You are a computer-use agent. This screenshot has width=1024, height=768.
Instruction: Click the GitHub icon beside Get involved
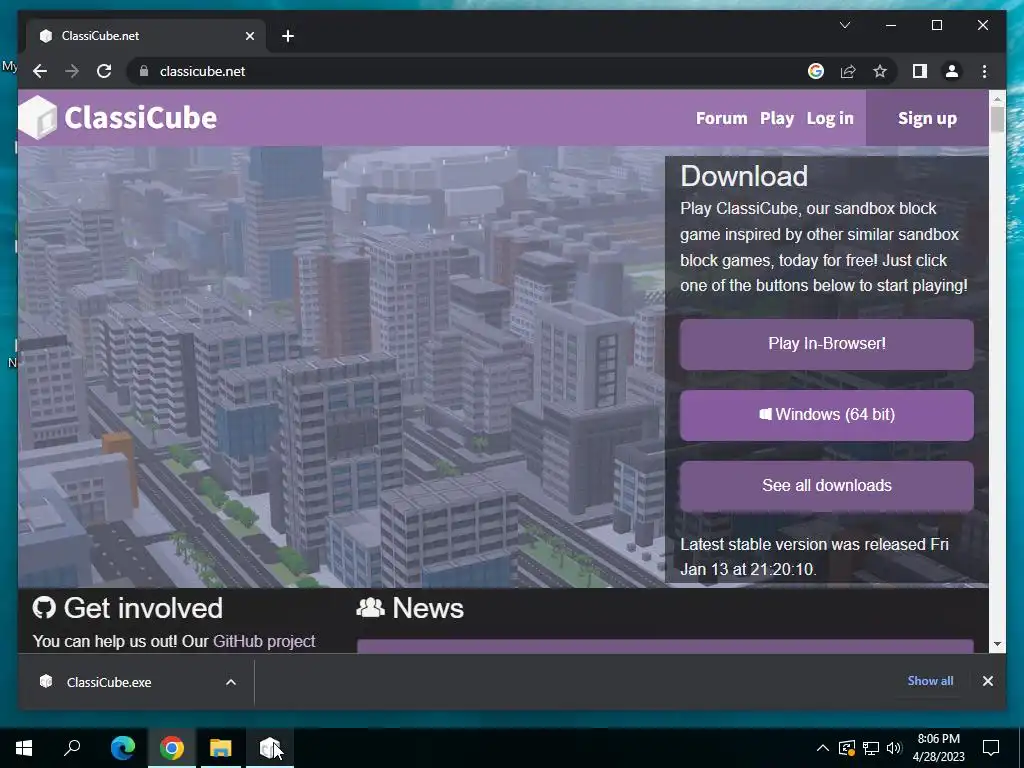pos(44,608)
